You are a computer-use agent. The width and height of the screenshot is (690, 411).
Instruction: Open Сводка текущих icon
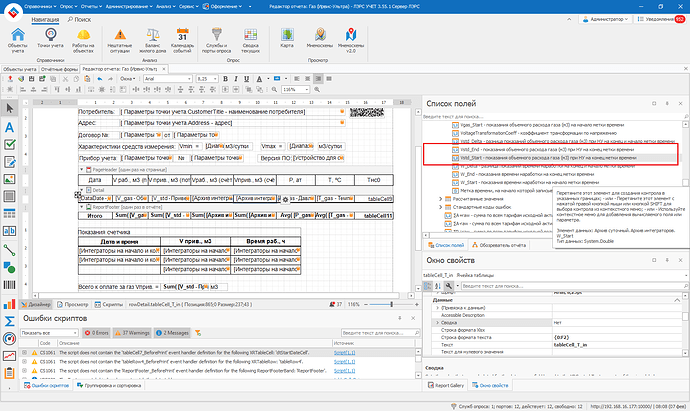[x=250, y=40]
